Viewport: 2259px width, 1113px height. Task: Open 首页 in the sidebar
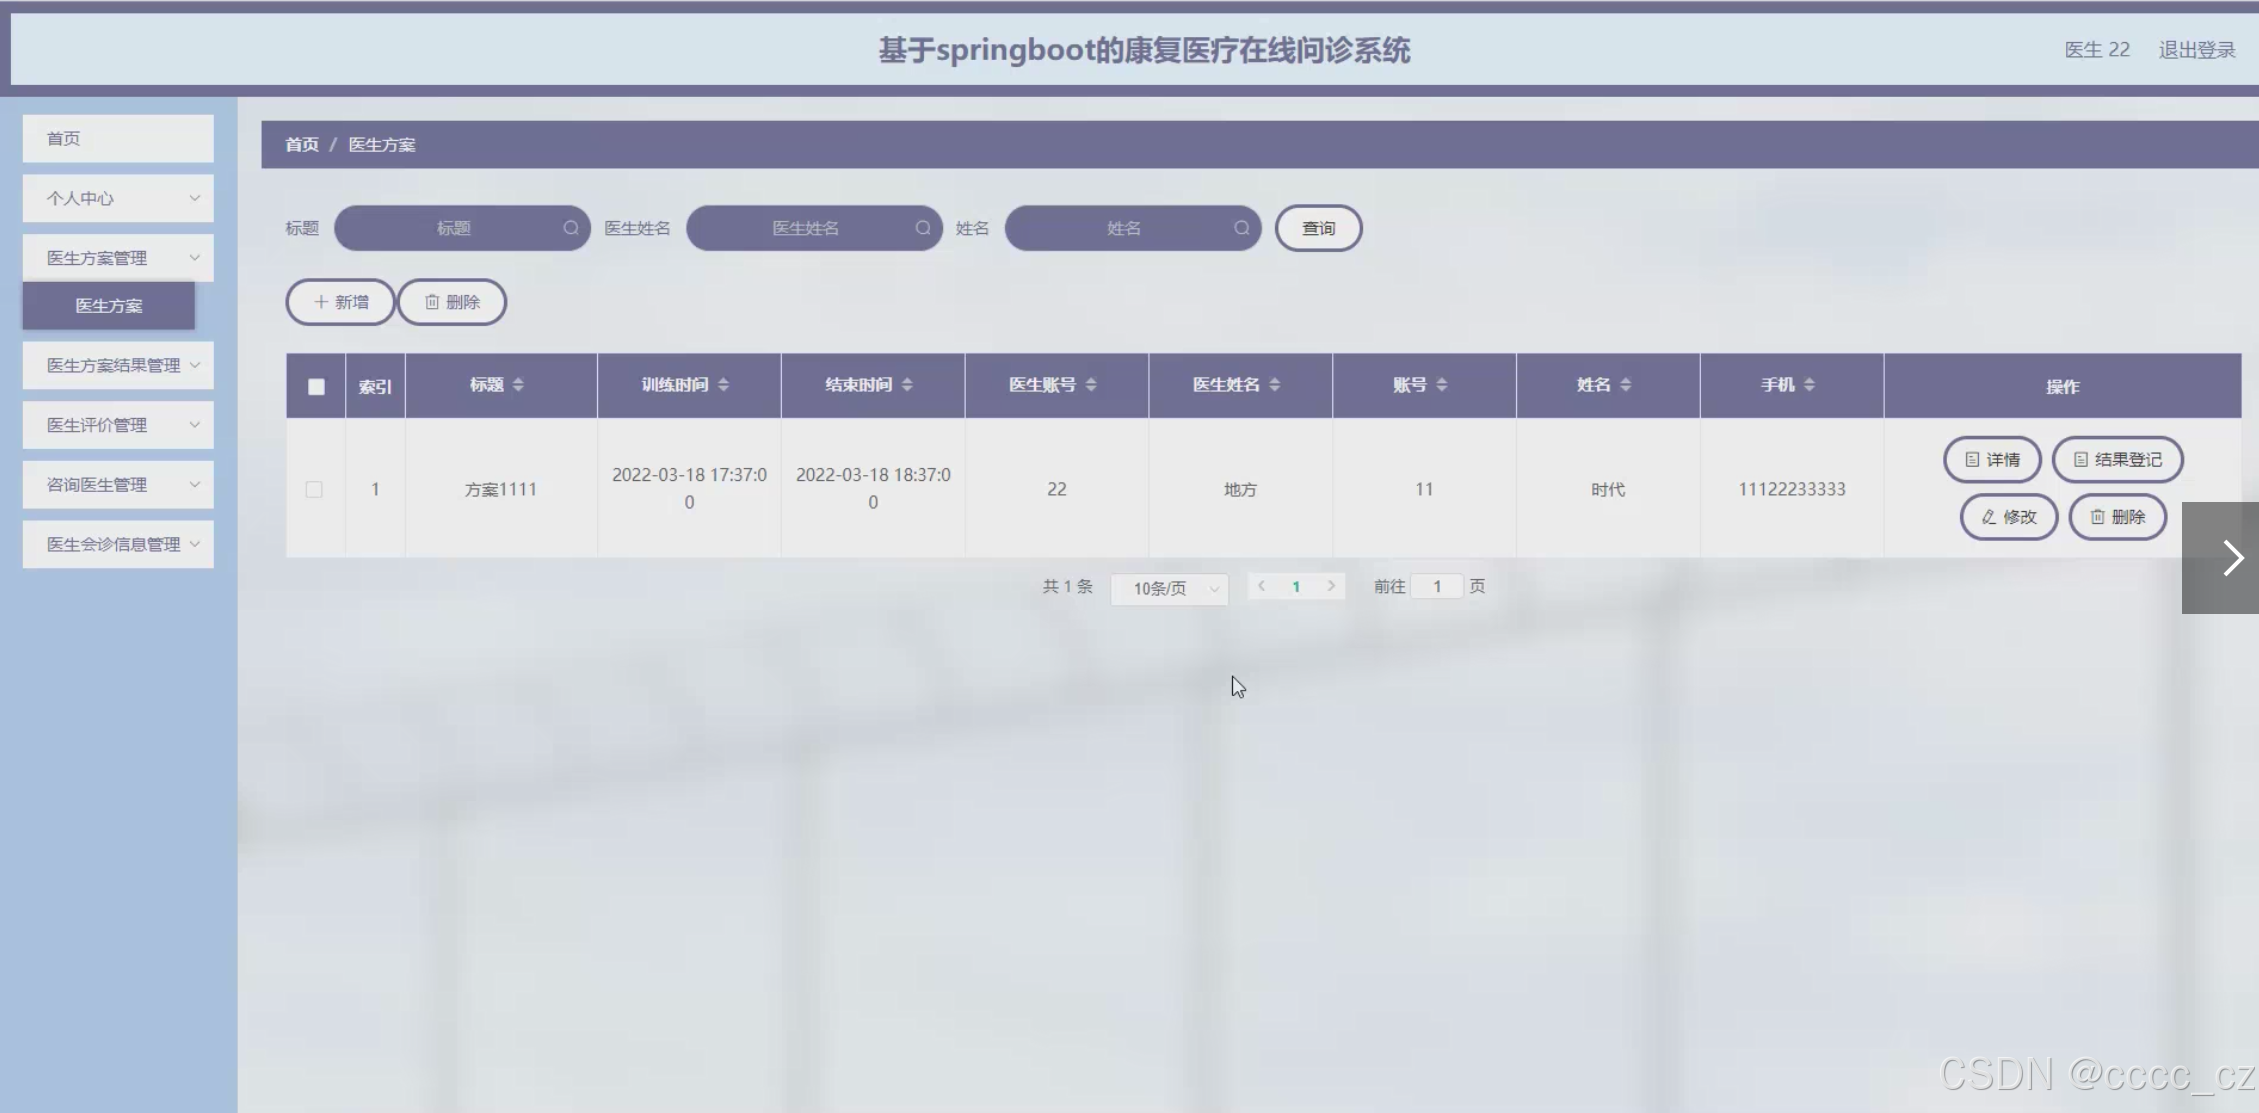click(x=118, y=138)
